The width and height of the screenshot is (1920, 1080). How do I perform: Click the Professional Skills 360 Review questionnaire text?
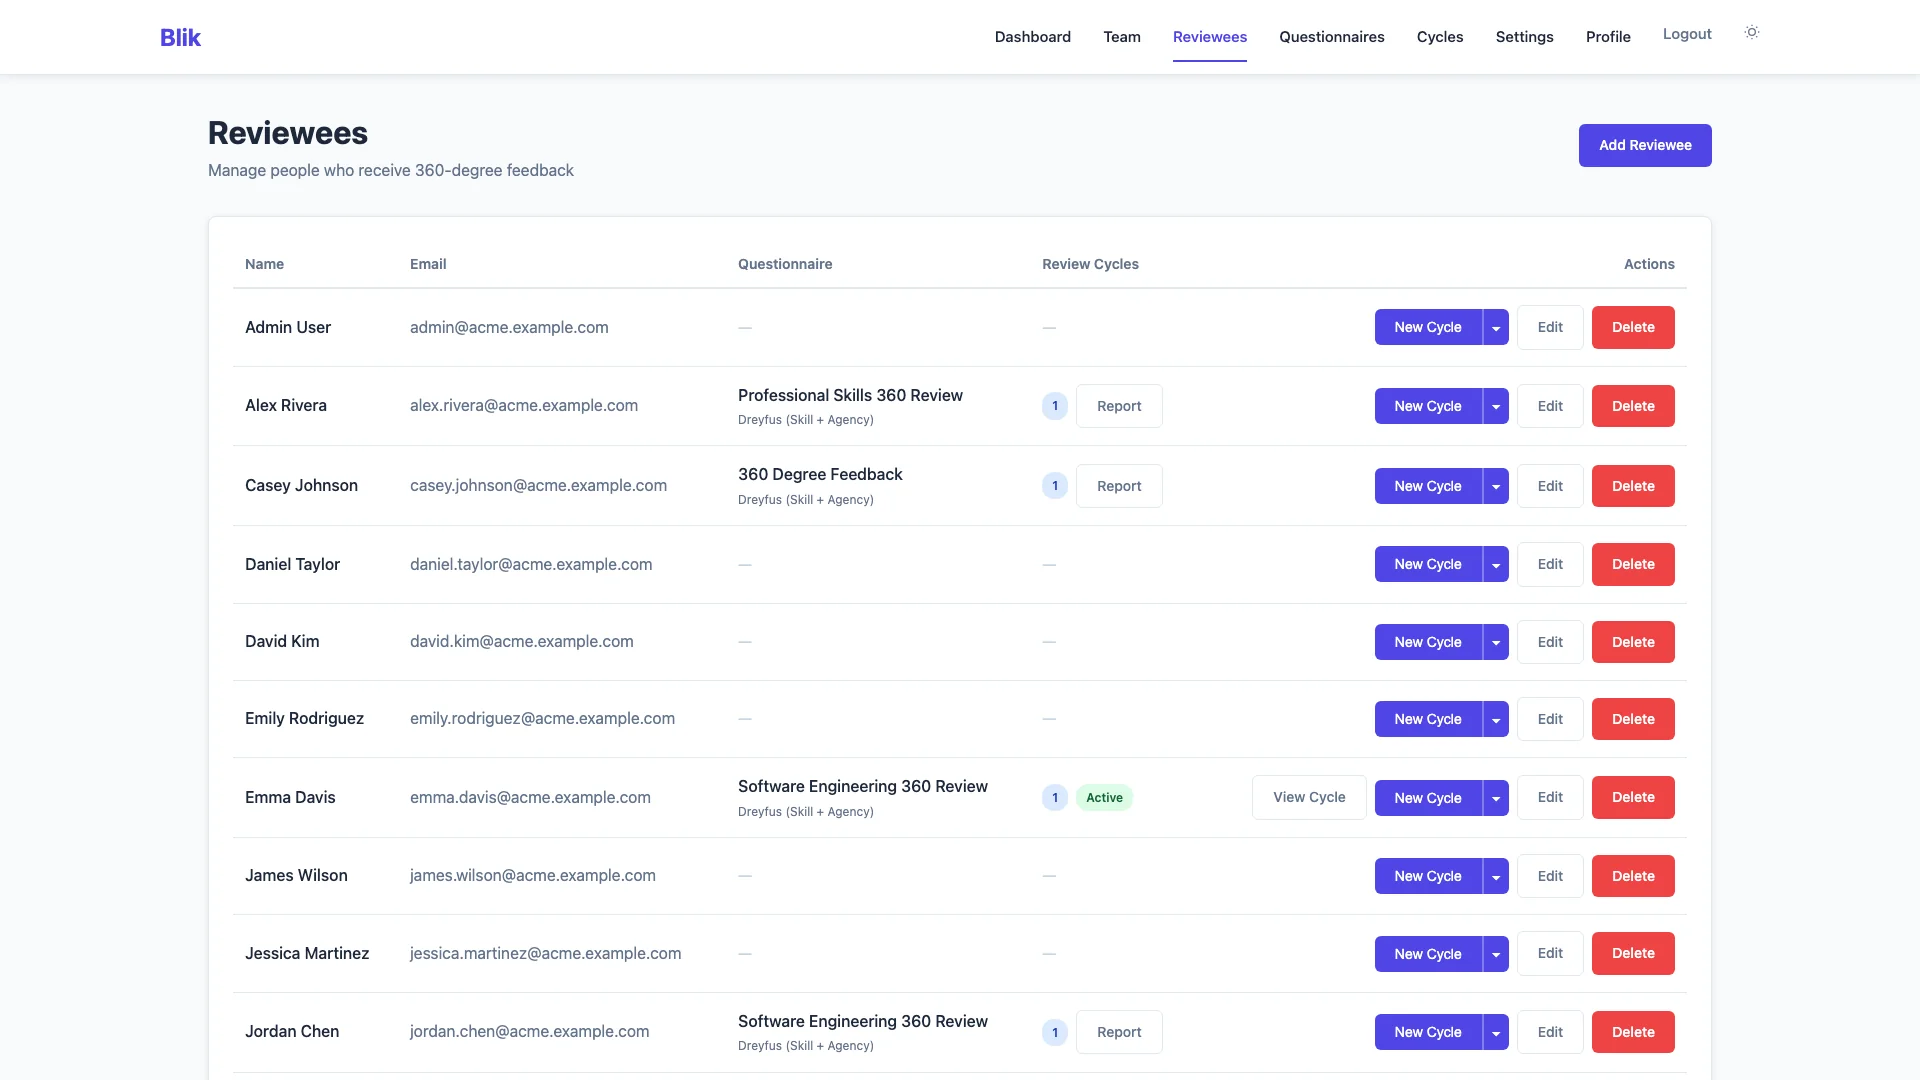click(x=850, y=395)
